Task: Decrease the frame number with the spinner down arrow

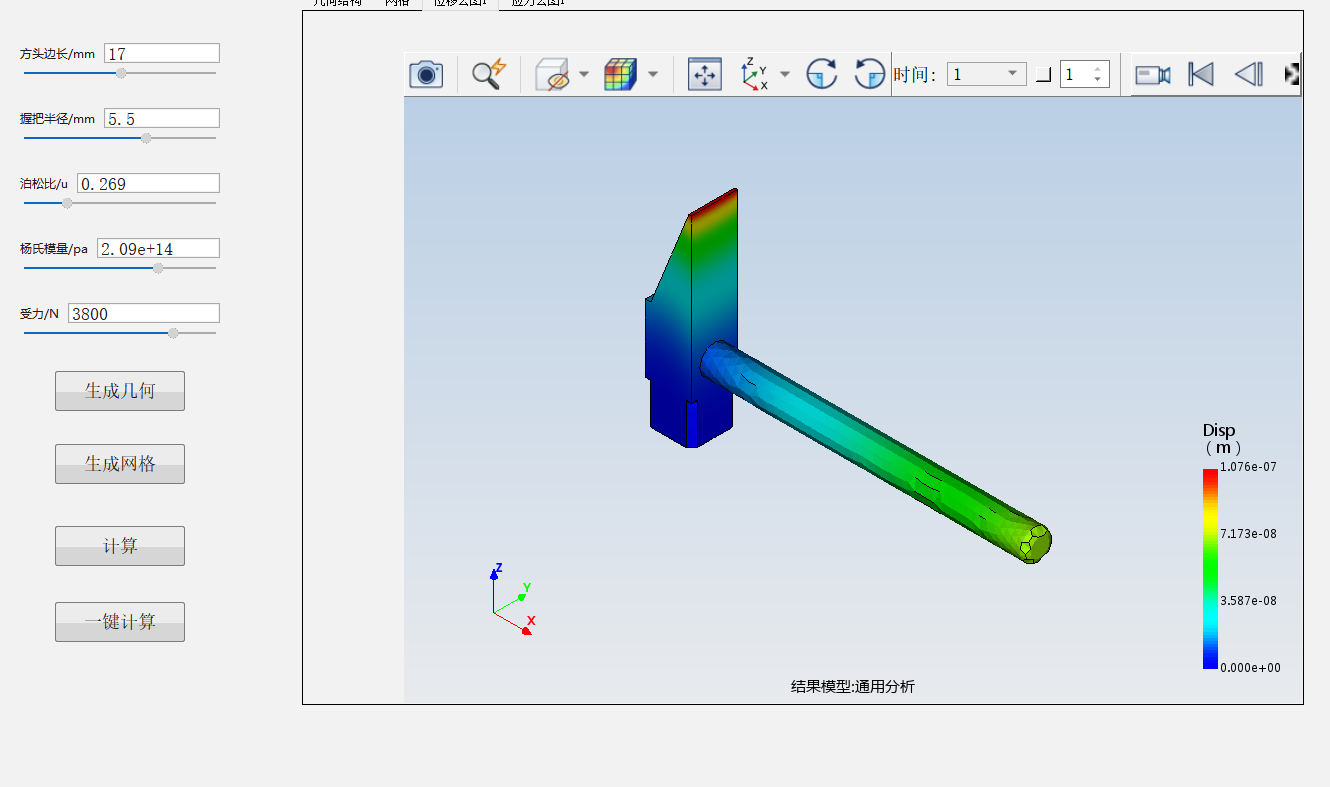Action: pyautogui.click(x=1098, y=80)
